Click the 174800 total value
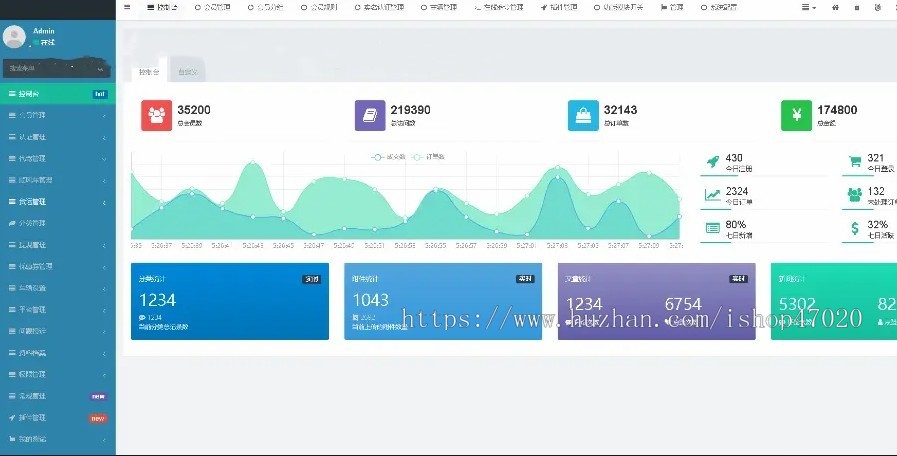897x456 pixels. pos(838,110)
